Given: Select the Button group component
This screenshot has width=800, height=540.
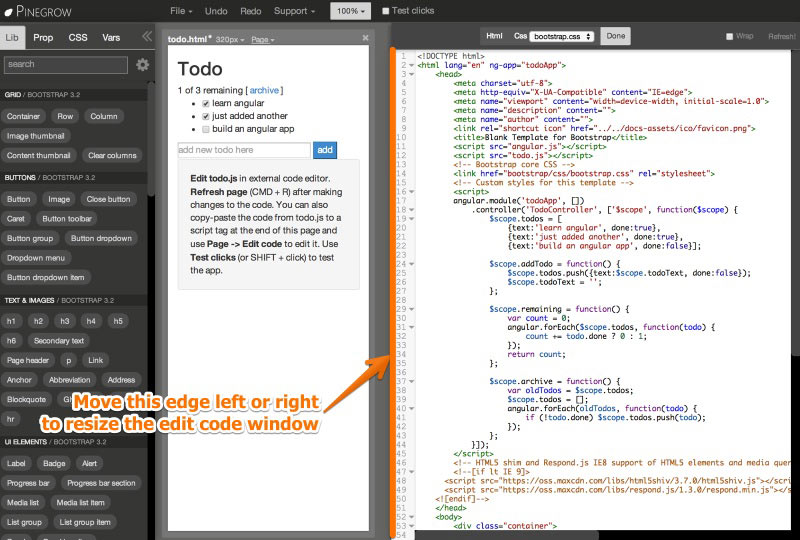Looking at the screenshot, I should pyautogui.click(x=30, y=238).
